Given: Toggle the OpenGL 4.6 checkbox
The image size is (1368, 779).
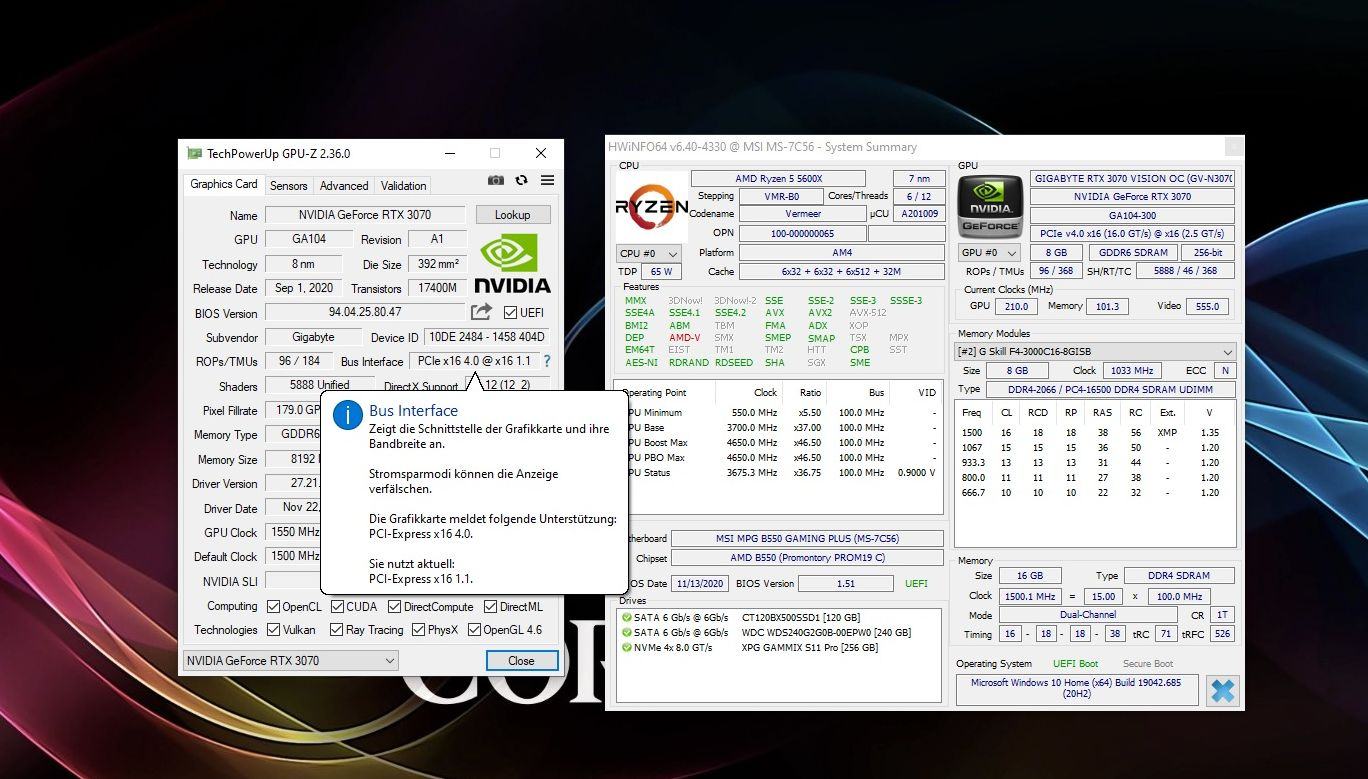Looking at the screenshot, I should pyautogui.click(x=473, y=630).
